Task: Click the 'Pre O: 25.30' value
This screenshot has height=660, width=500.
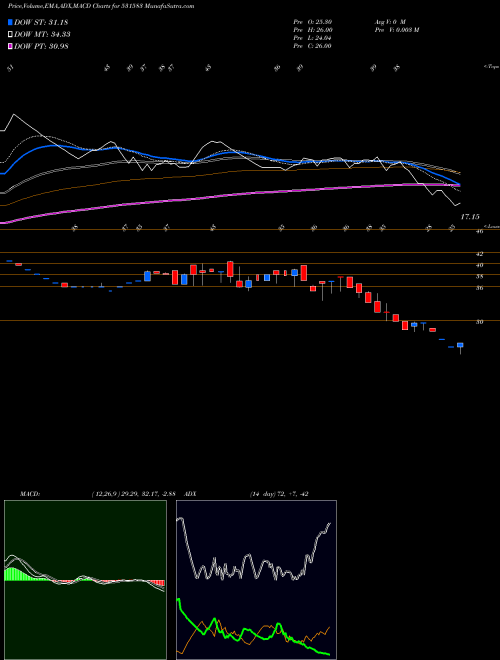Action: pyautogui.click(x=312, y=22)
